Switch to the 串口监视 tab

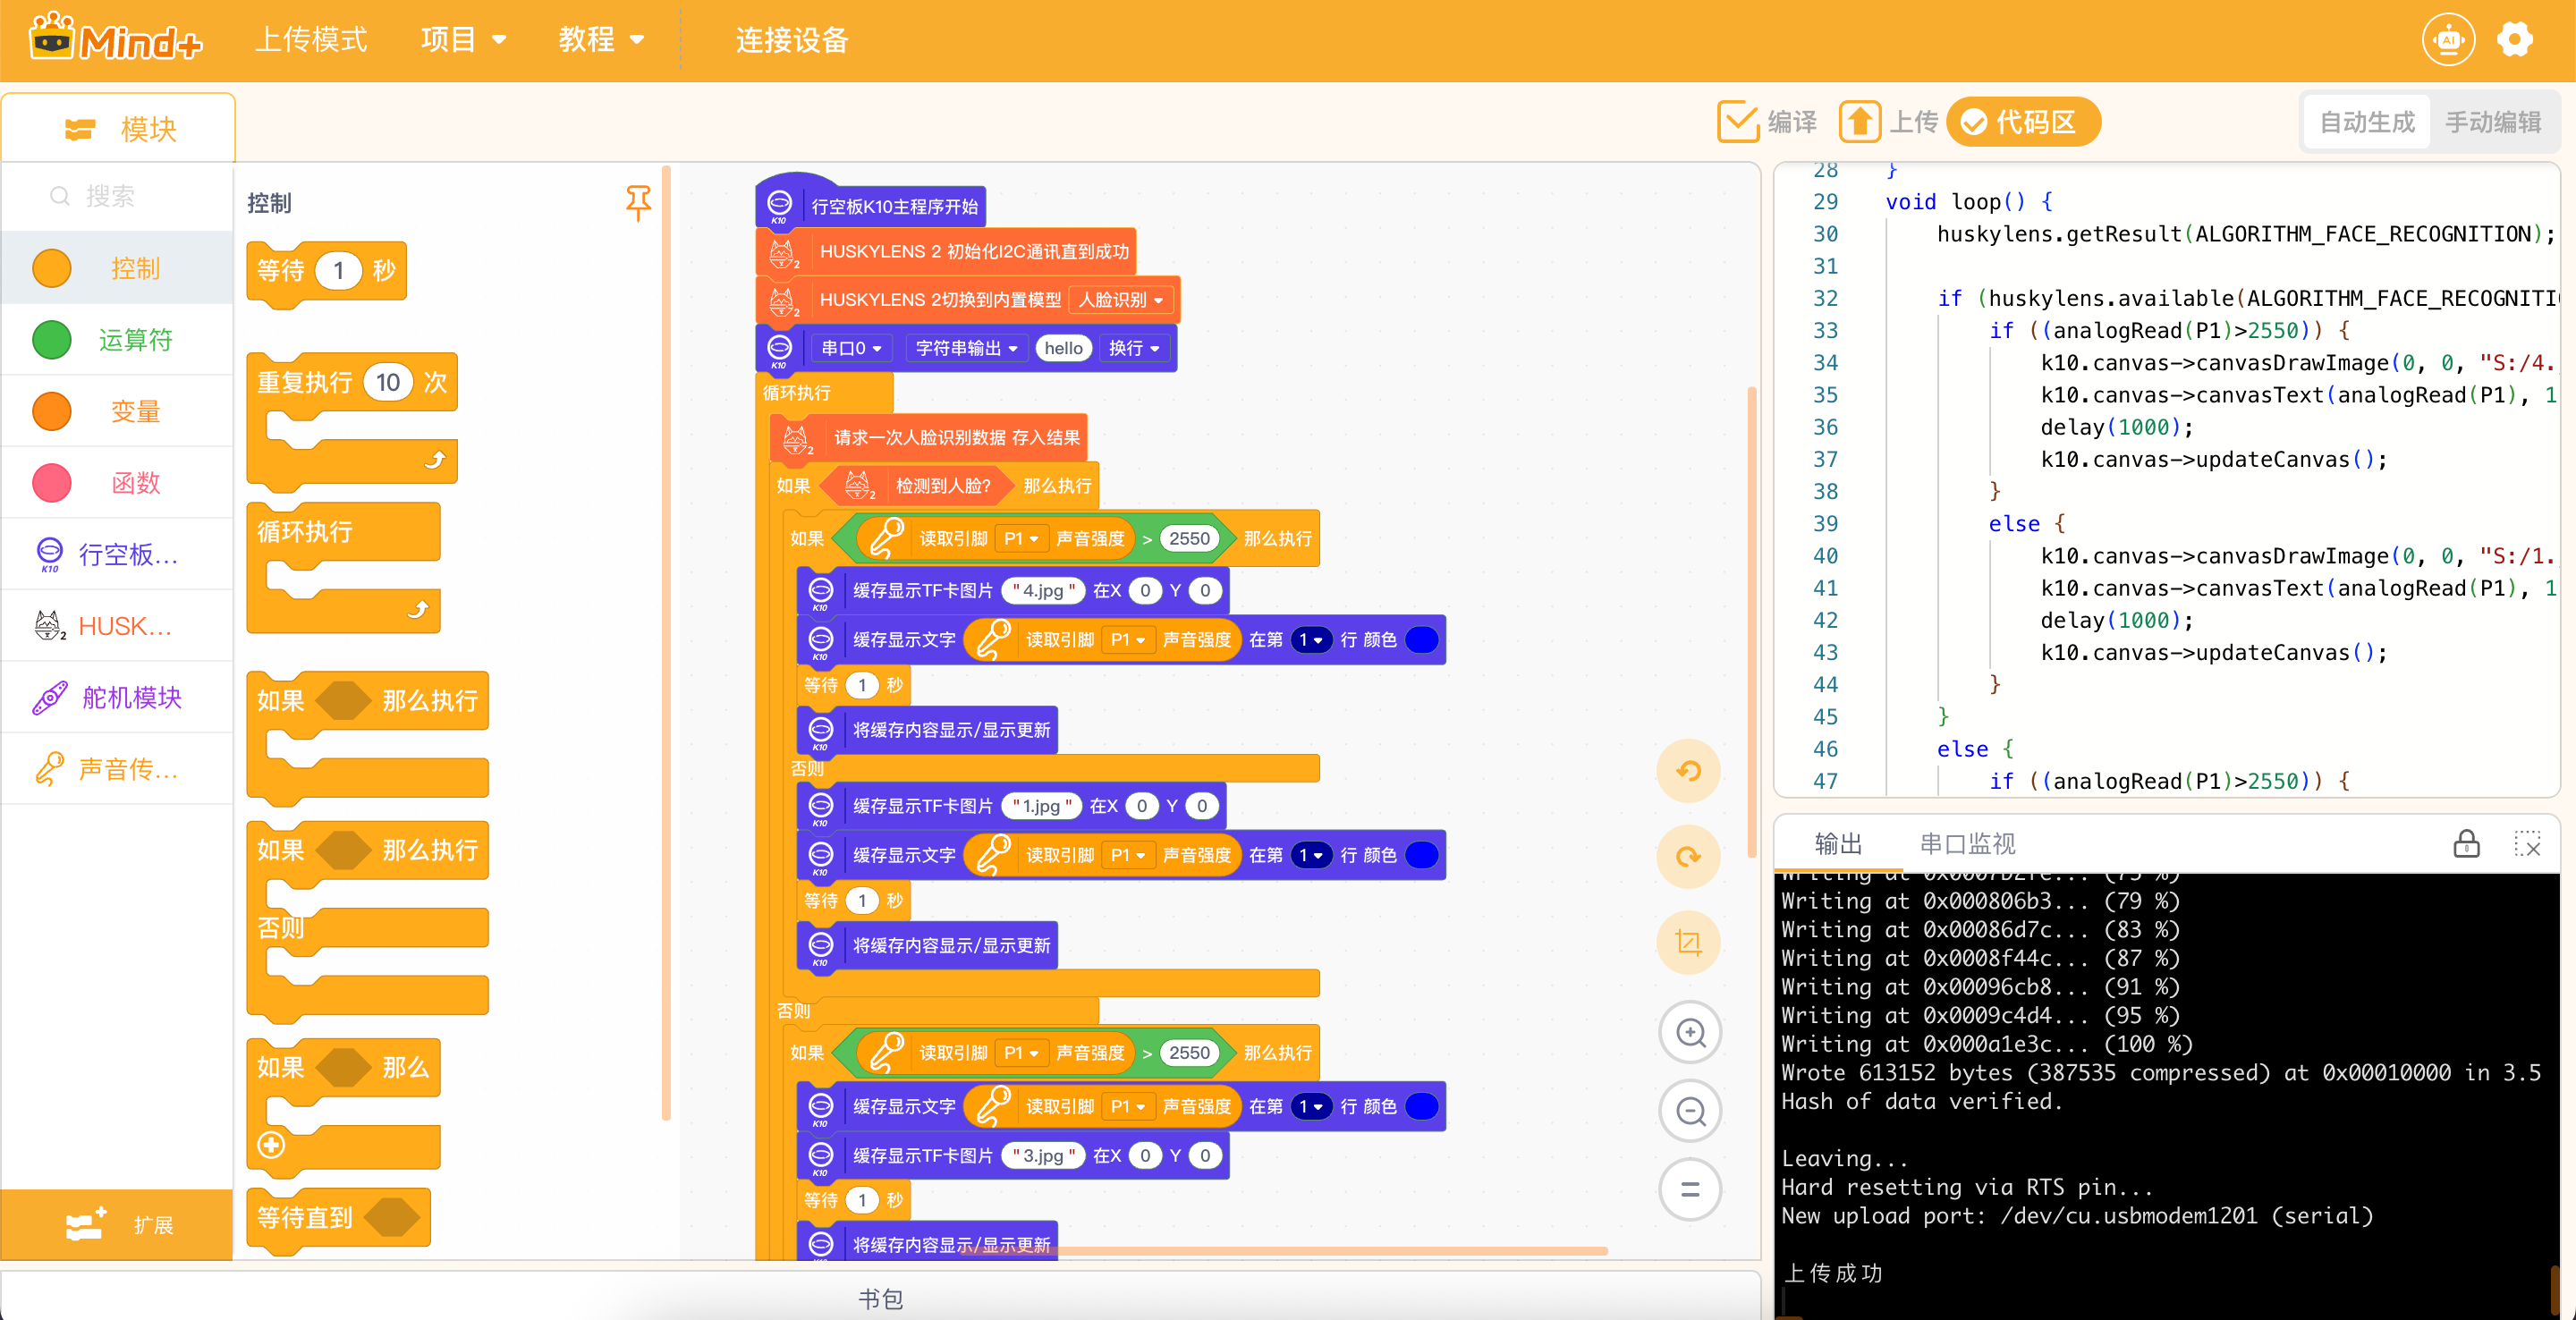click(1967, 844)
